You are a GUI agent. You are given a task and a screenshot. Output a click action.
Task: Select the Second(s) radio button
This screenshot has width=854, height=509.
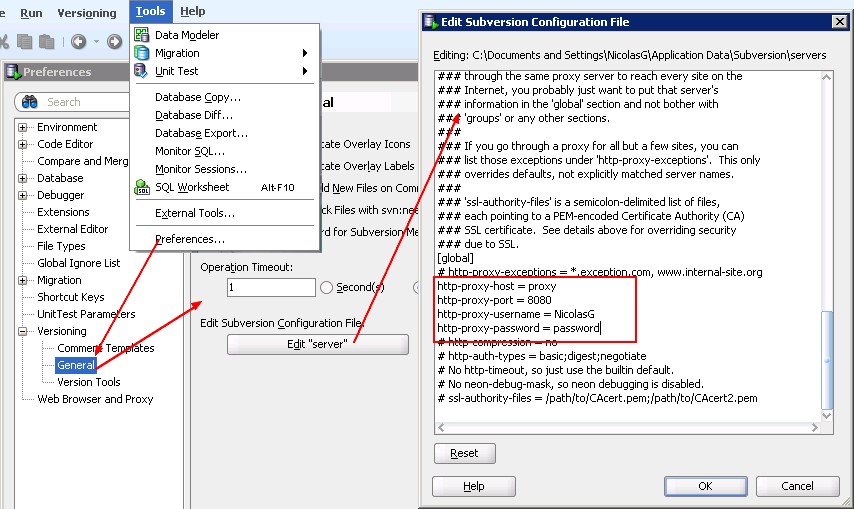click(326, 287)
